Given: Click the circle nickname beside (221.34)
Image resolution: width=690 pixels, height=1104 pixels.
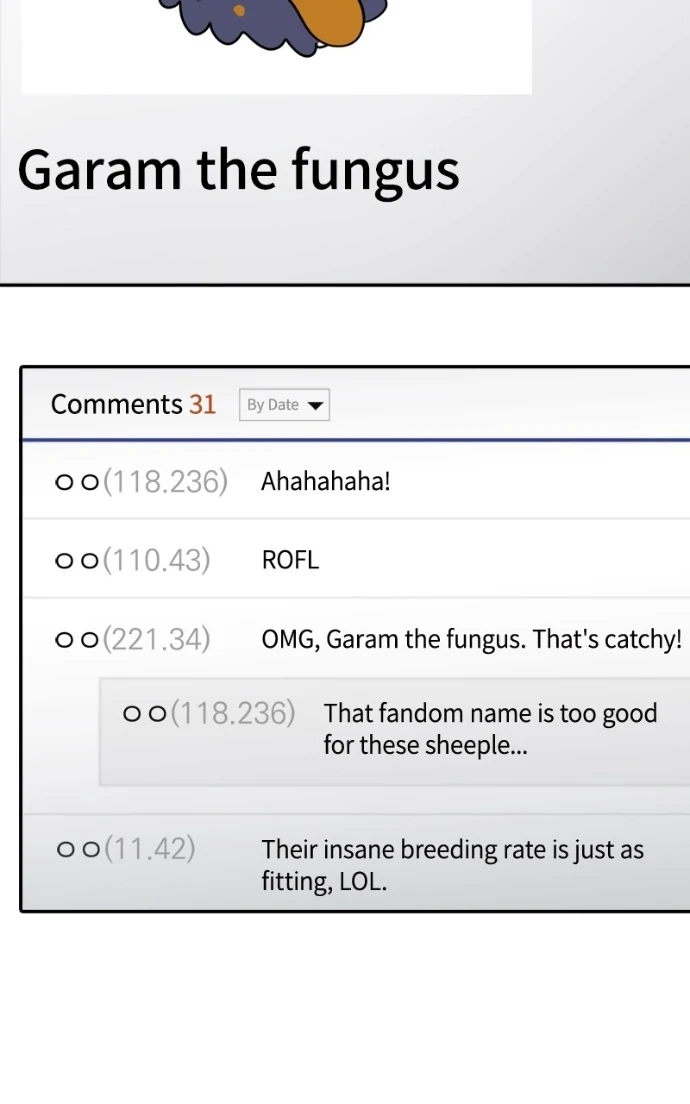Looking at the screenshot, I should (77, 639).
